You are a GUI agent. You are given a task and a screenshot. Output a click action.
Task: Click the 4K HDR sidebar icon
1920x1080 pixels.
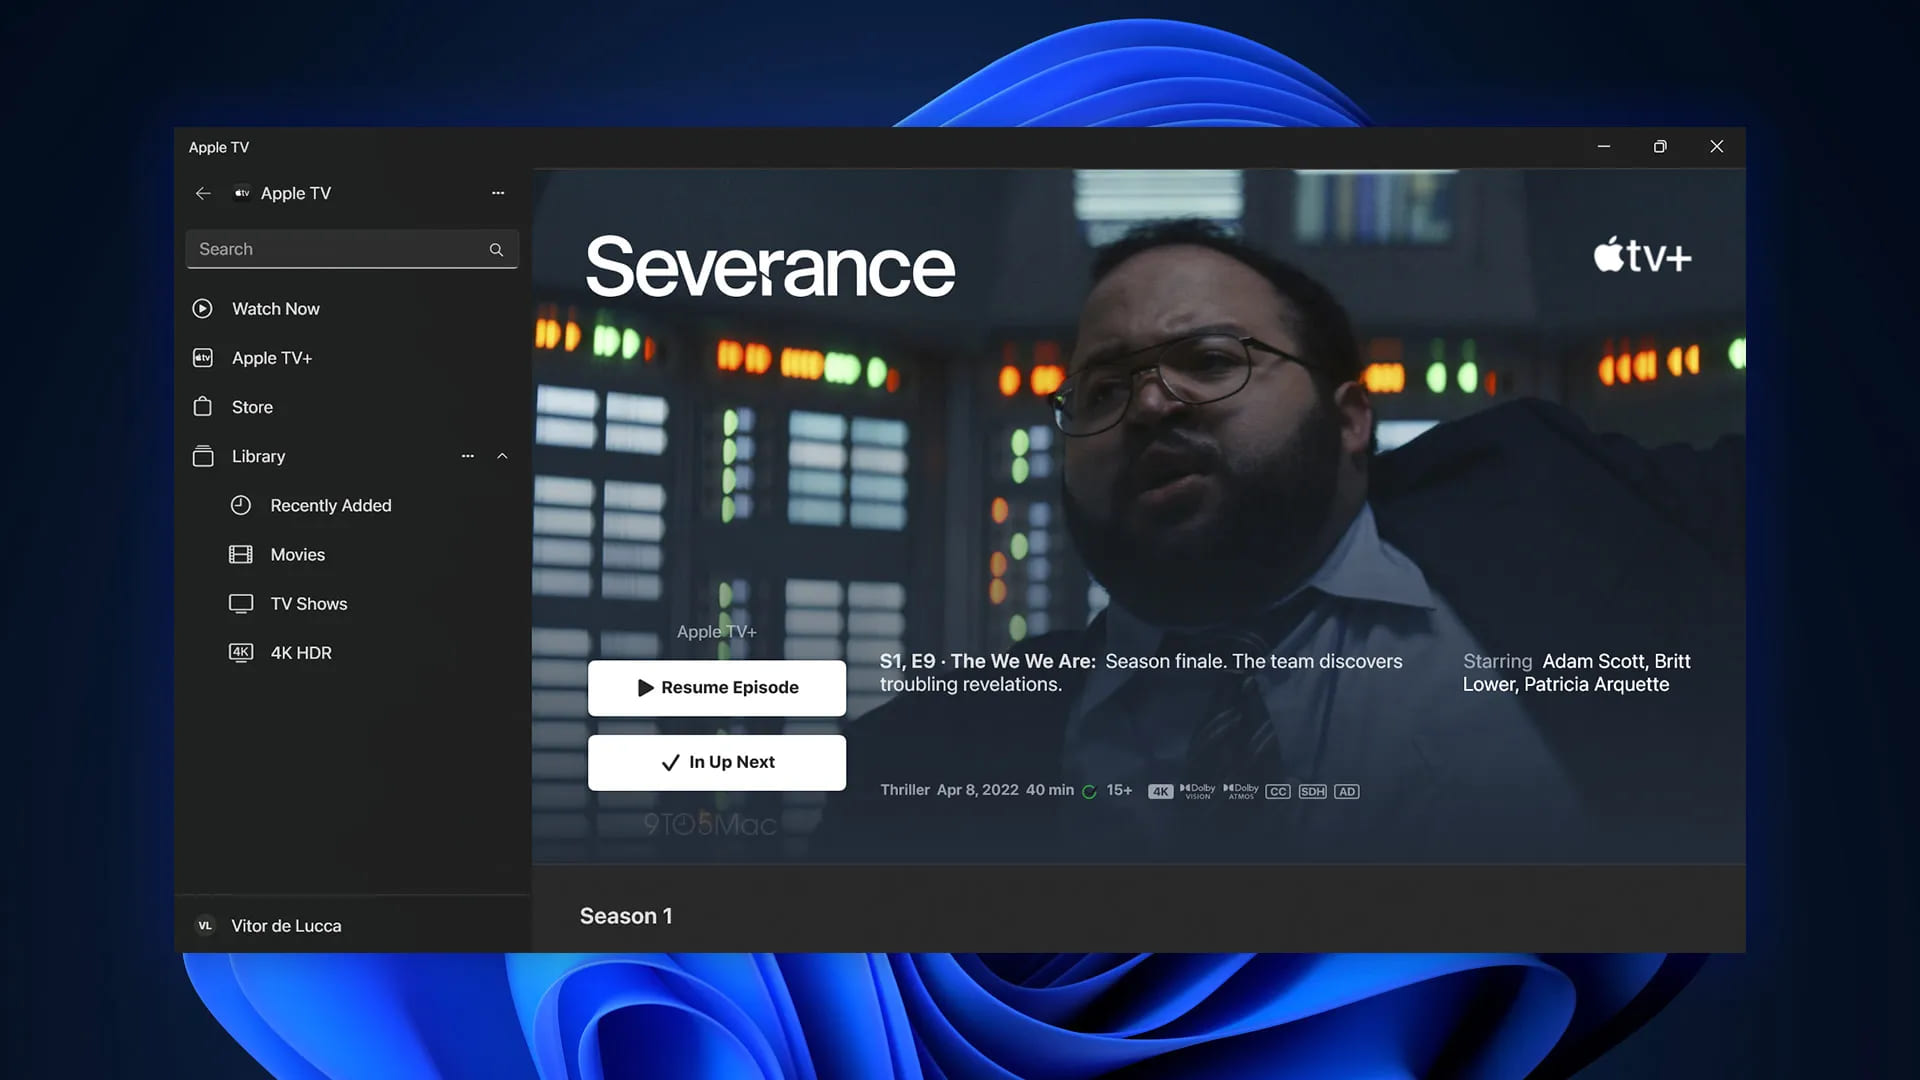(240, 653)
